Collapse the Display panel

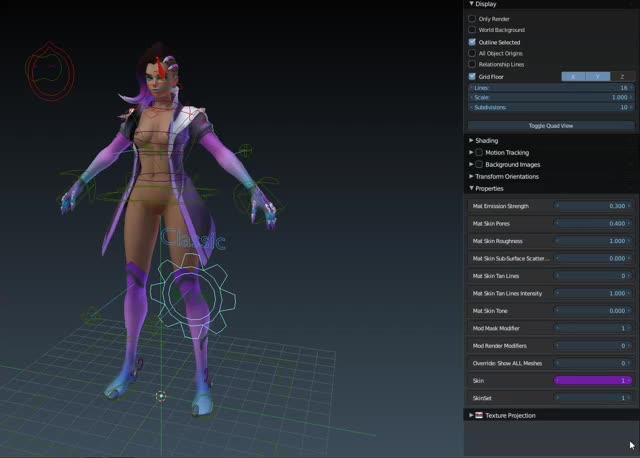click(x=471, y=4)
